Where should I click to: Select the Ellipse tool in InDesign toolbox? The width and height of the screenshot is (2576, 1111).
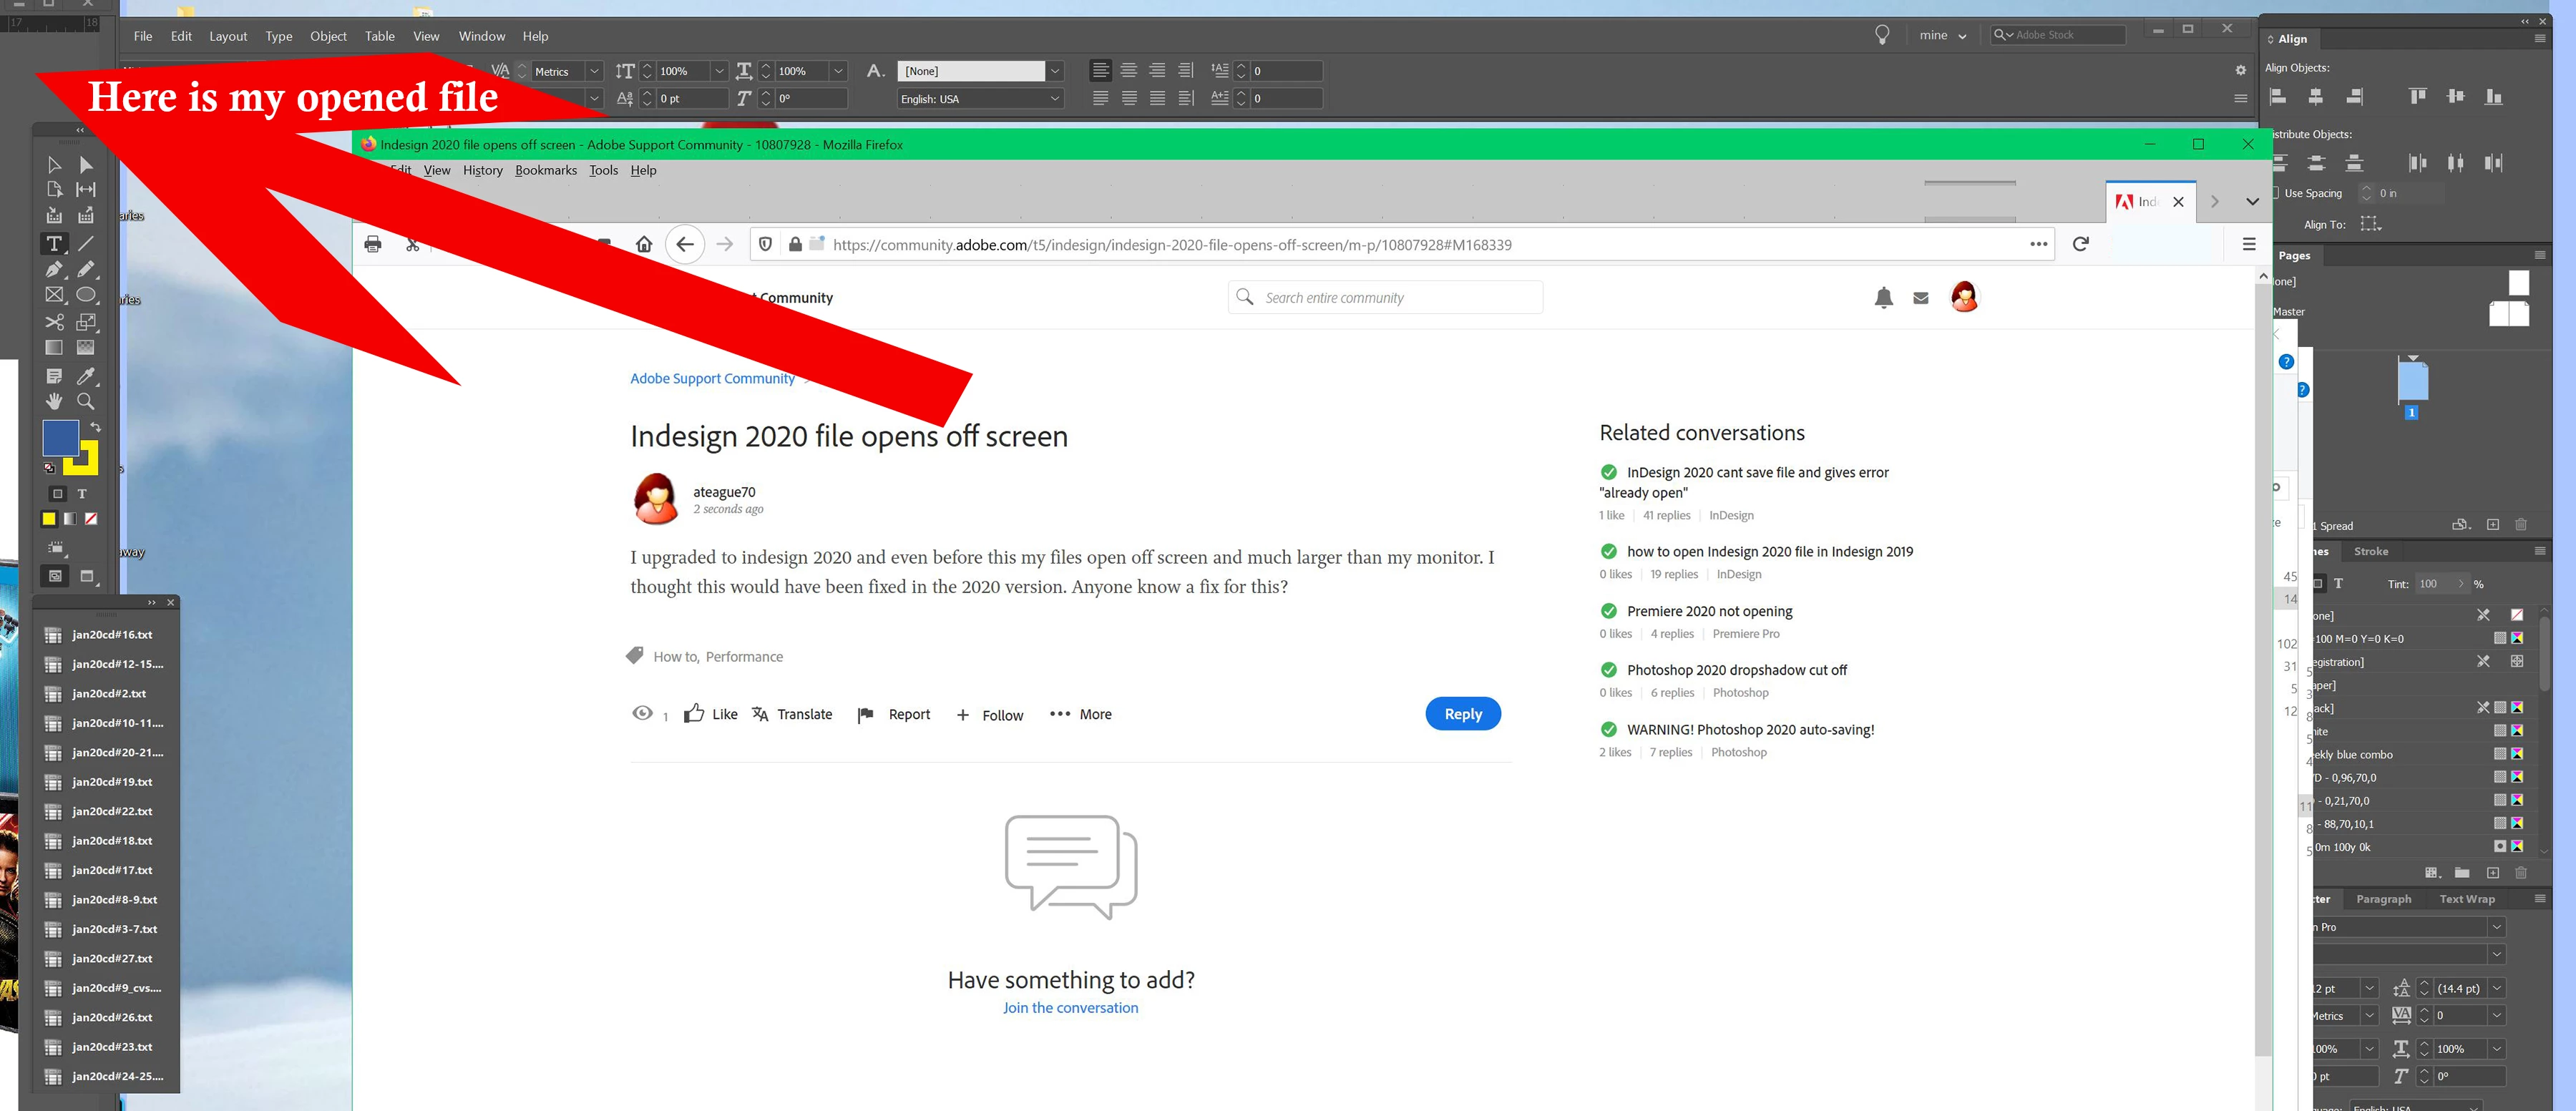86,295
